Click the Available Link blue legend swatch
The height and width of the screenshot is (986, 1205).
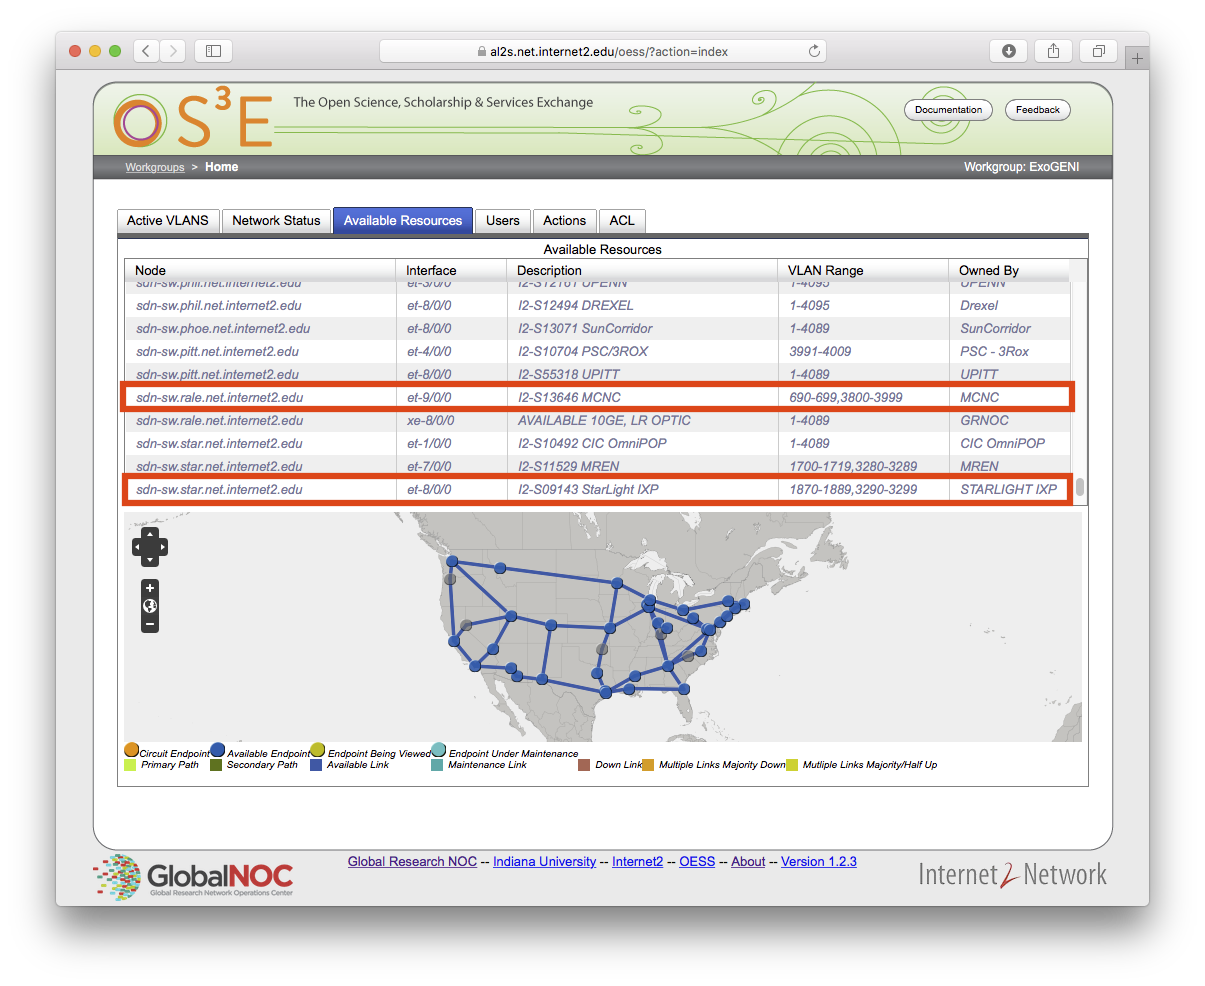click(x=316, y=765)
